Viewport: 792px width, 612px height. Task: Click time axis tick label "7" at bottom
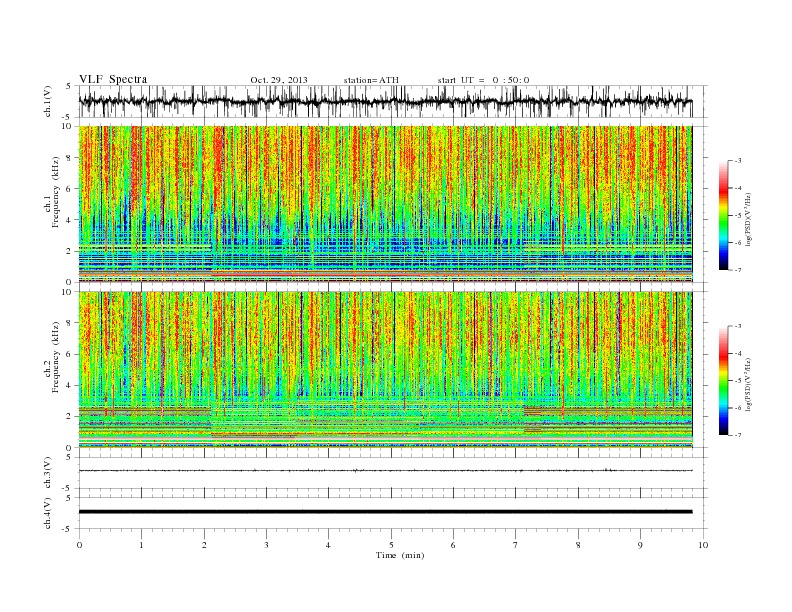[516, 545]
